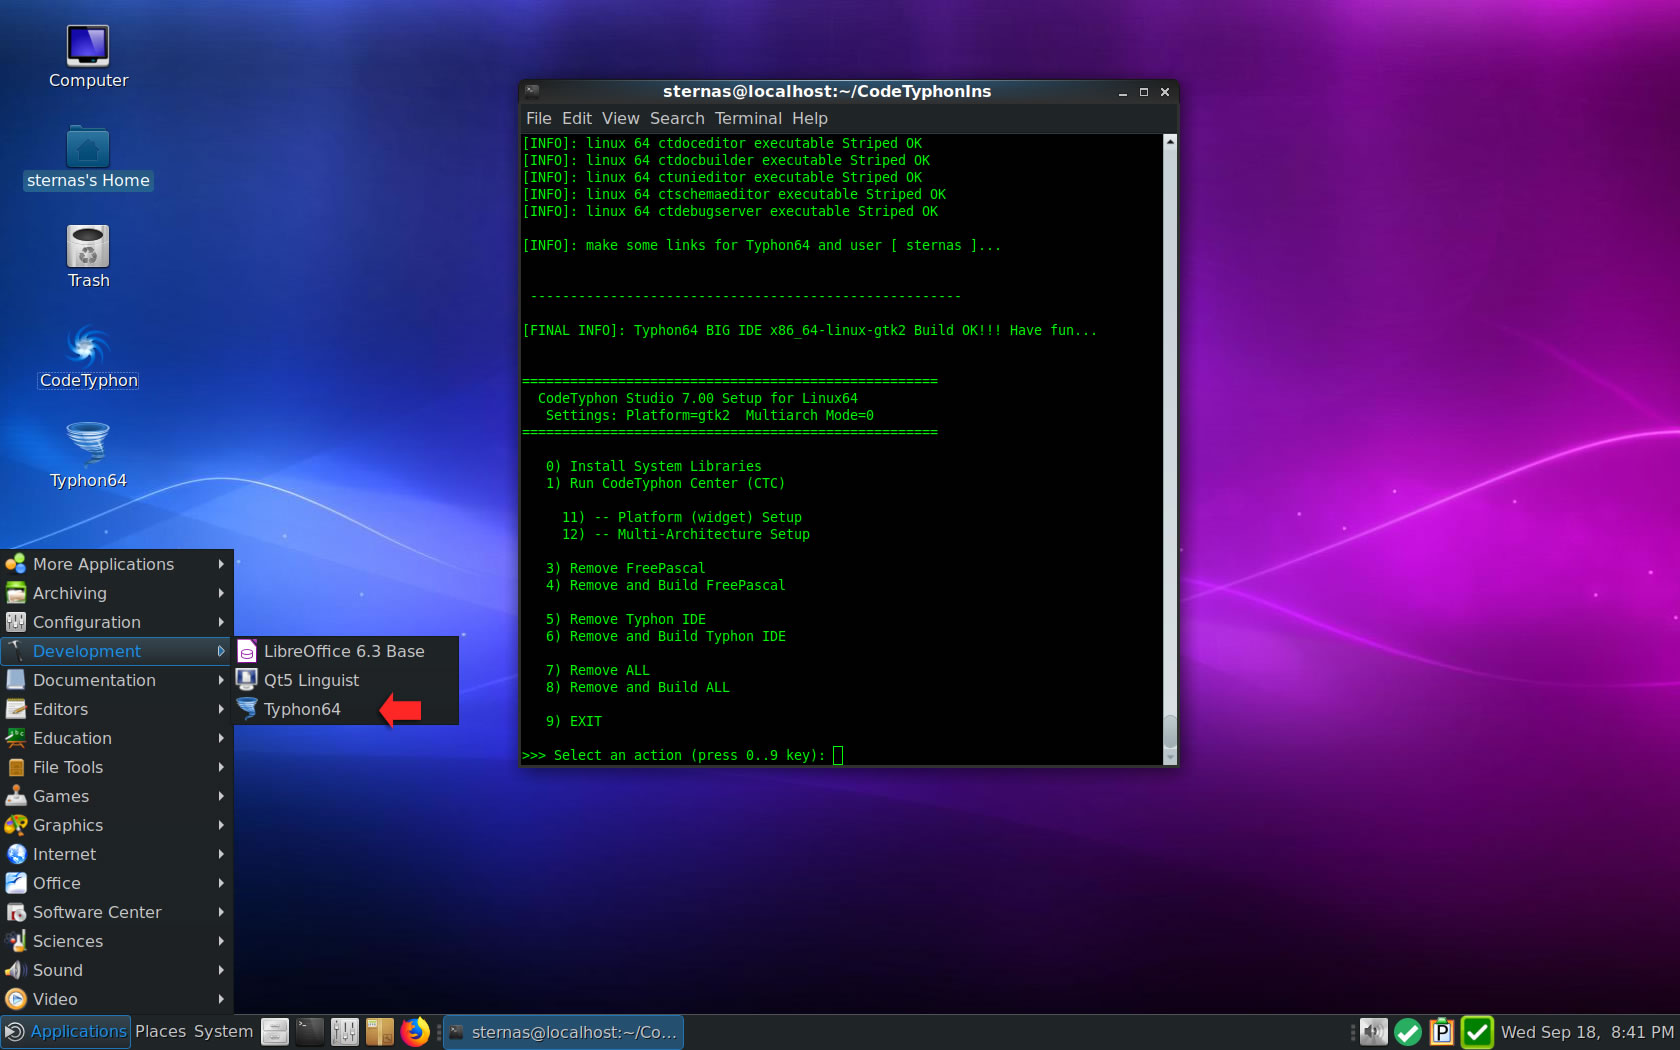This screenshot has height=1050, width=1680.
Task: Launch Firefox from the panel
Action: click(415, 1032)
